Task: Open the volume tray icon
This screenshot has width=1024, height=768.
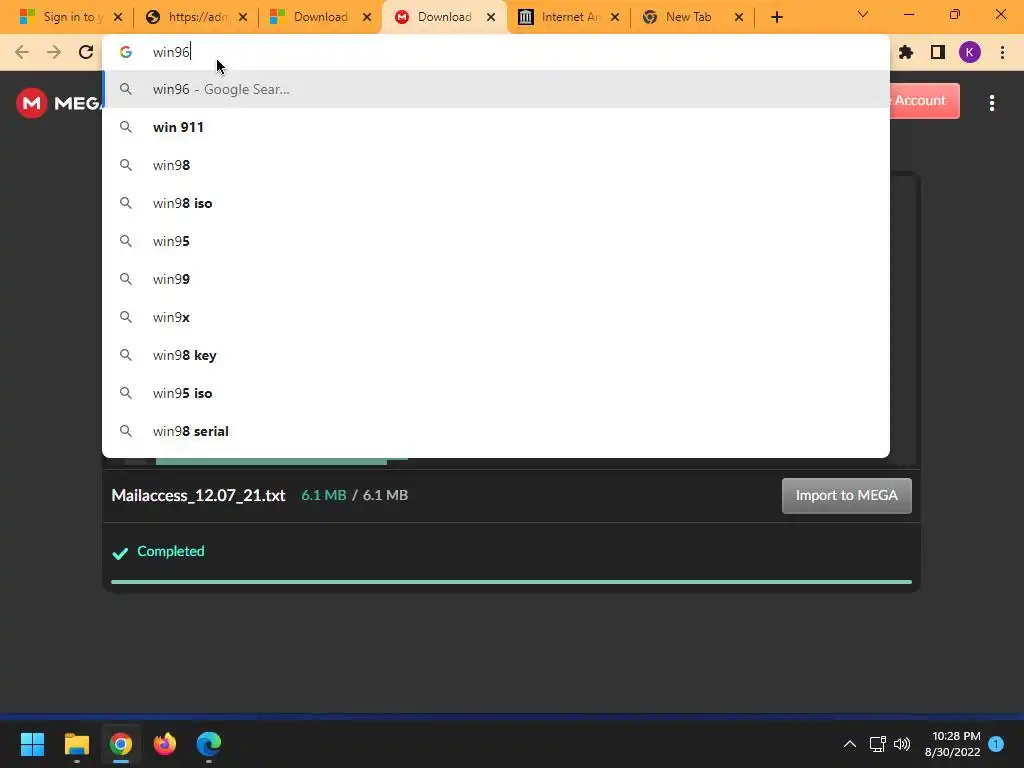Action: pos(902,744)
